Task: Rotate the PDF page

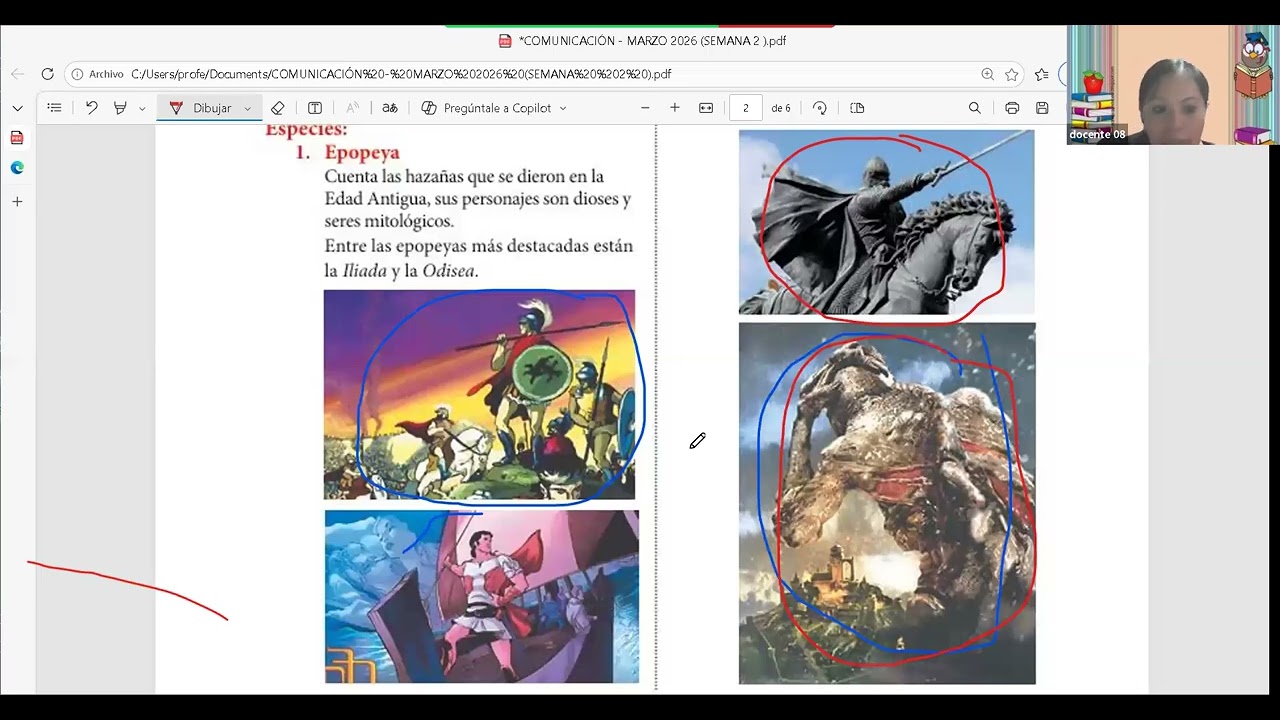Action: click(820, 108)
